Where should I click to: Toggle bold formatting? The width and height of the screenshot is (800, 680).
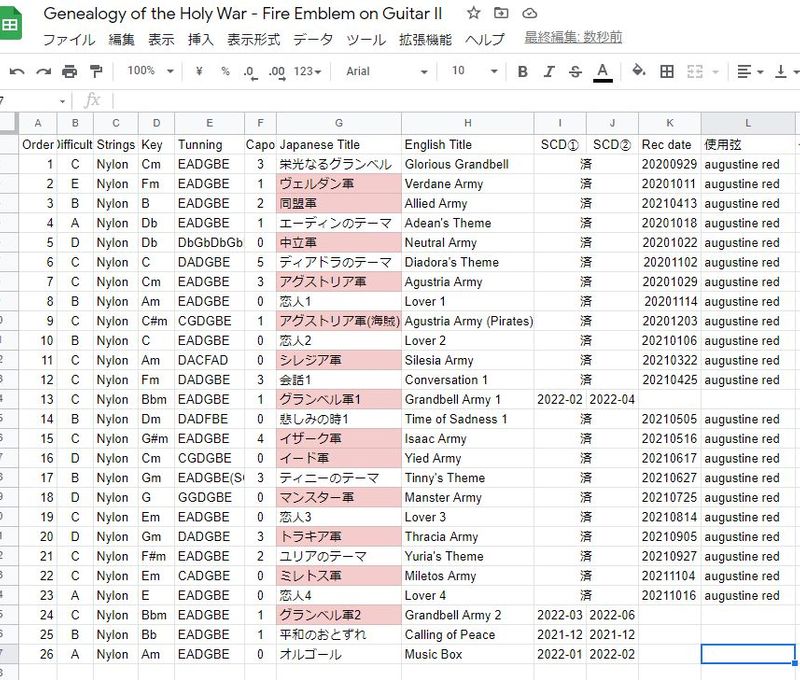(x=522, y=71)
